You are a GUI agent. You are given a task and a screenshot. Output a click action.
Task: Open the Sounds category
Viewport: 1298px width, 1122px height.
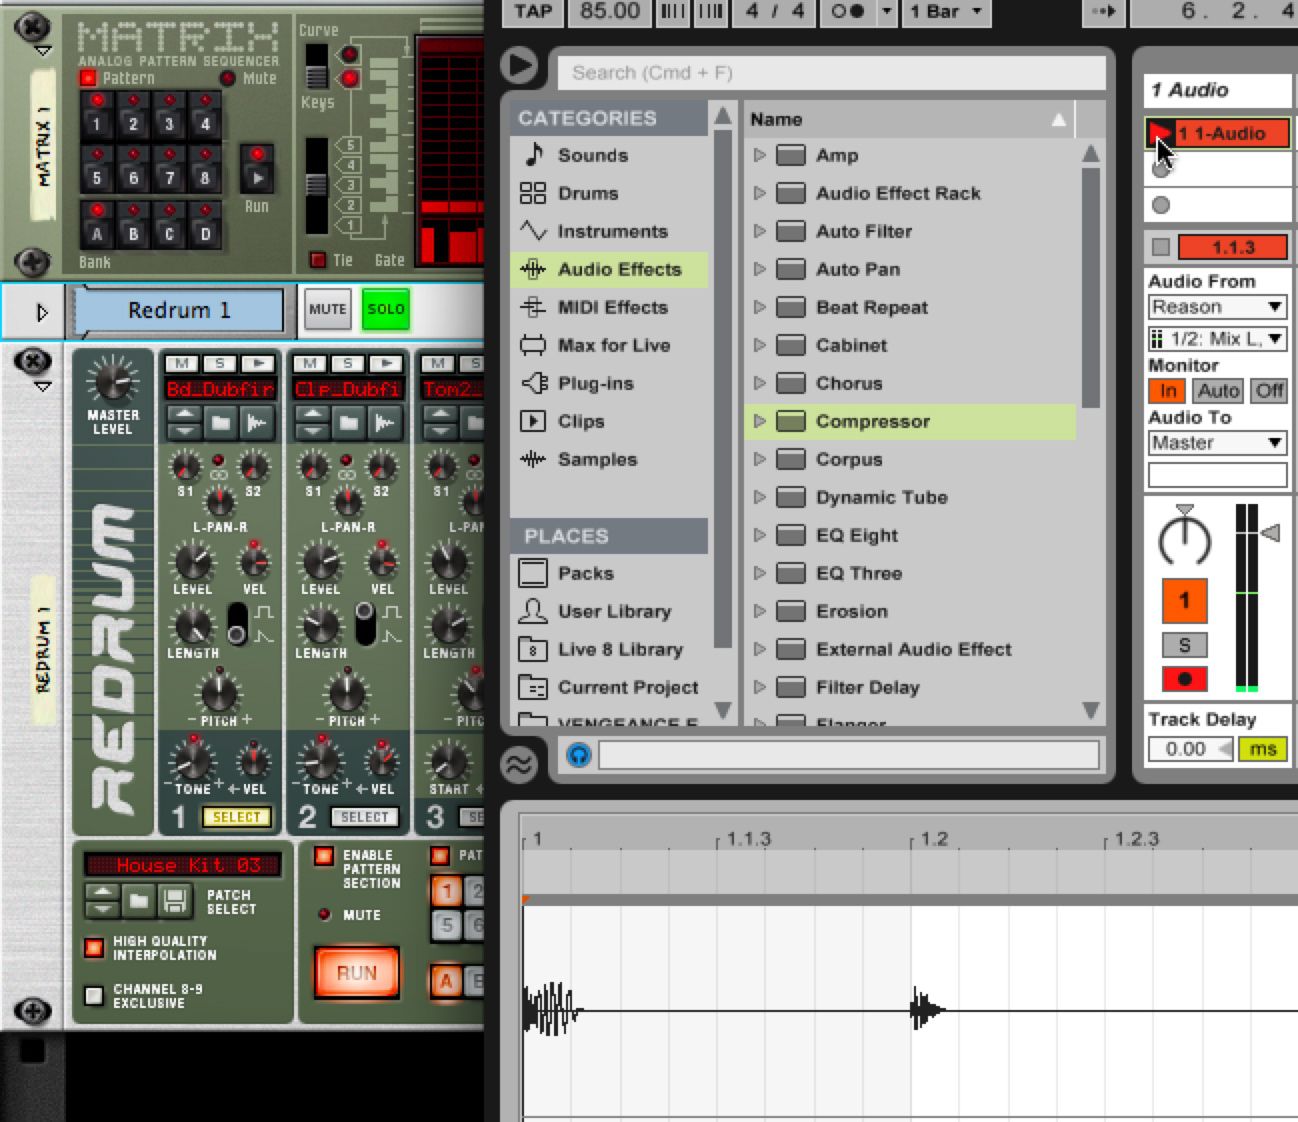click(593, 155)
